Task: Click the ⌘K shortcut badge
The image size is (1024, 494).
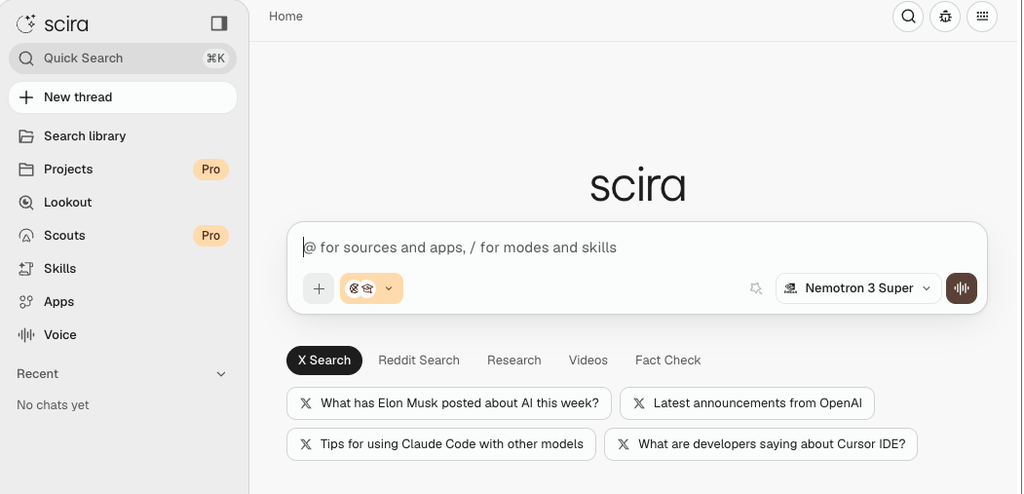Action: pyautogui.click(x=216, y=58)
